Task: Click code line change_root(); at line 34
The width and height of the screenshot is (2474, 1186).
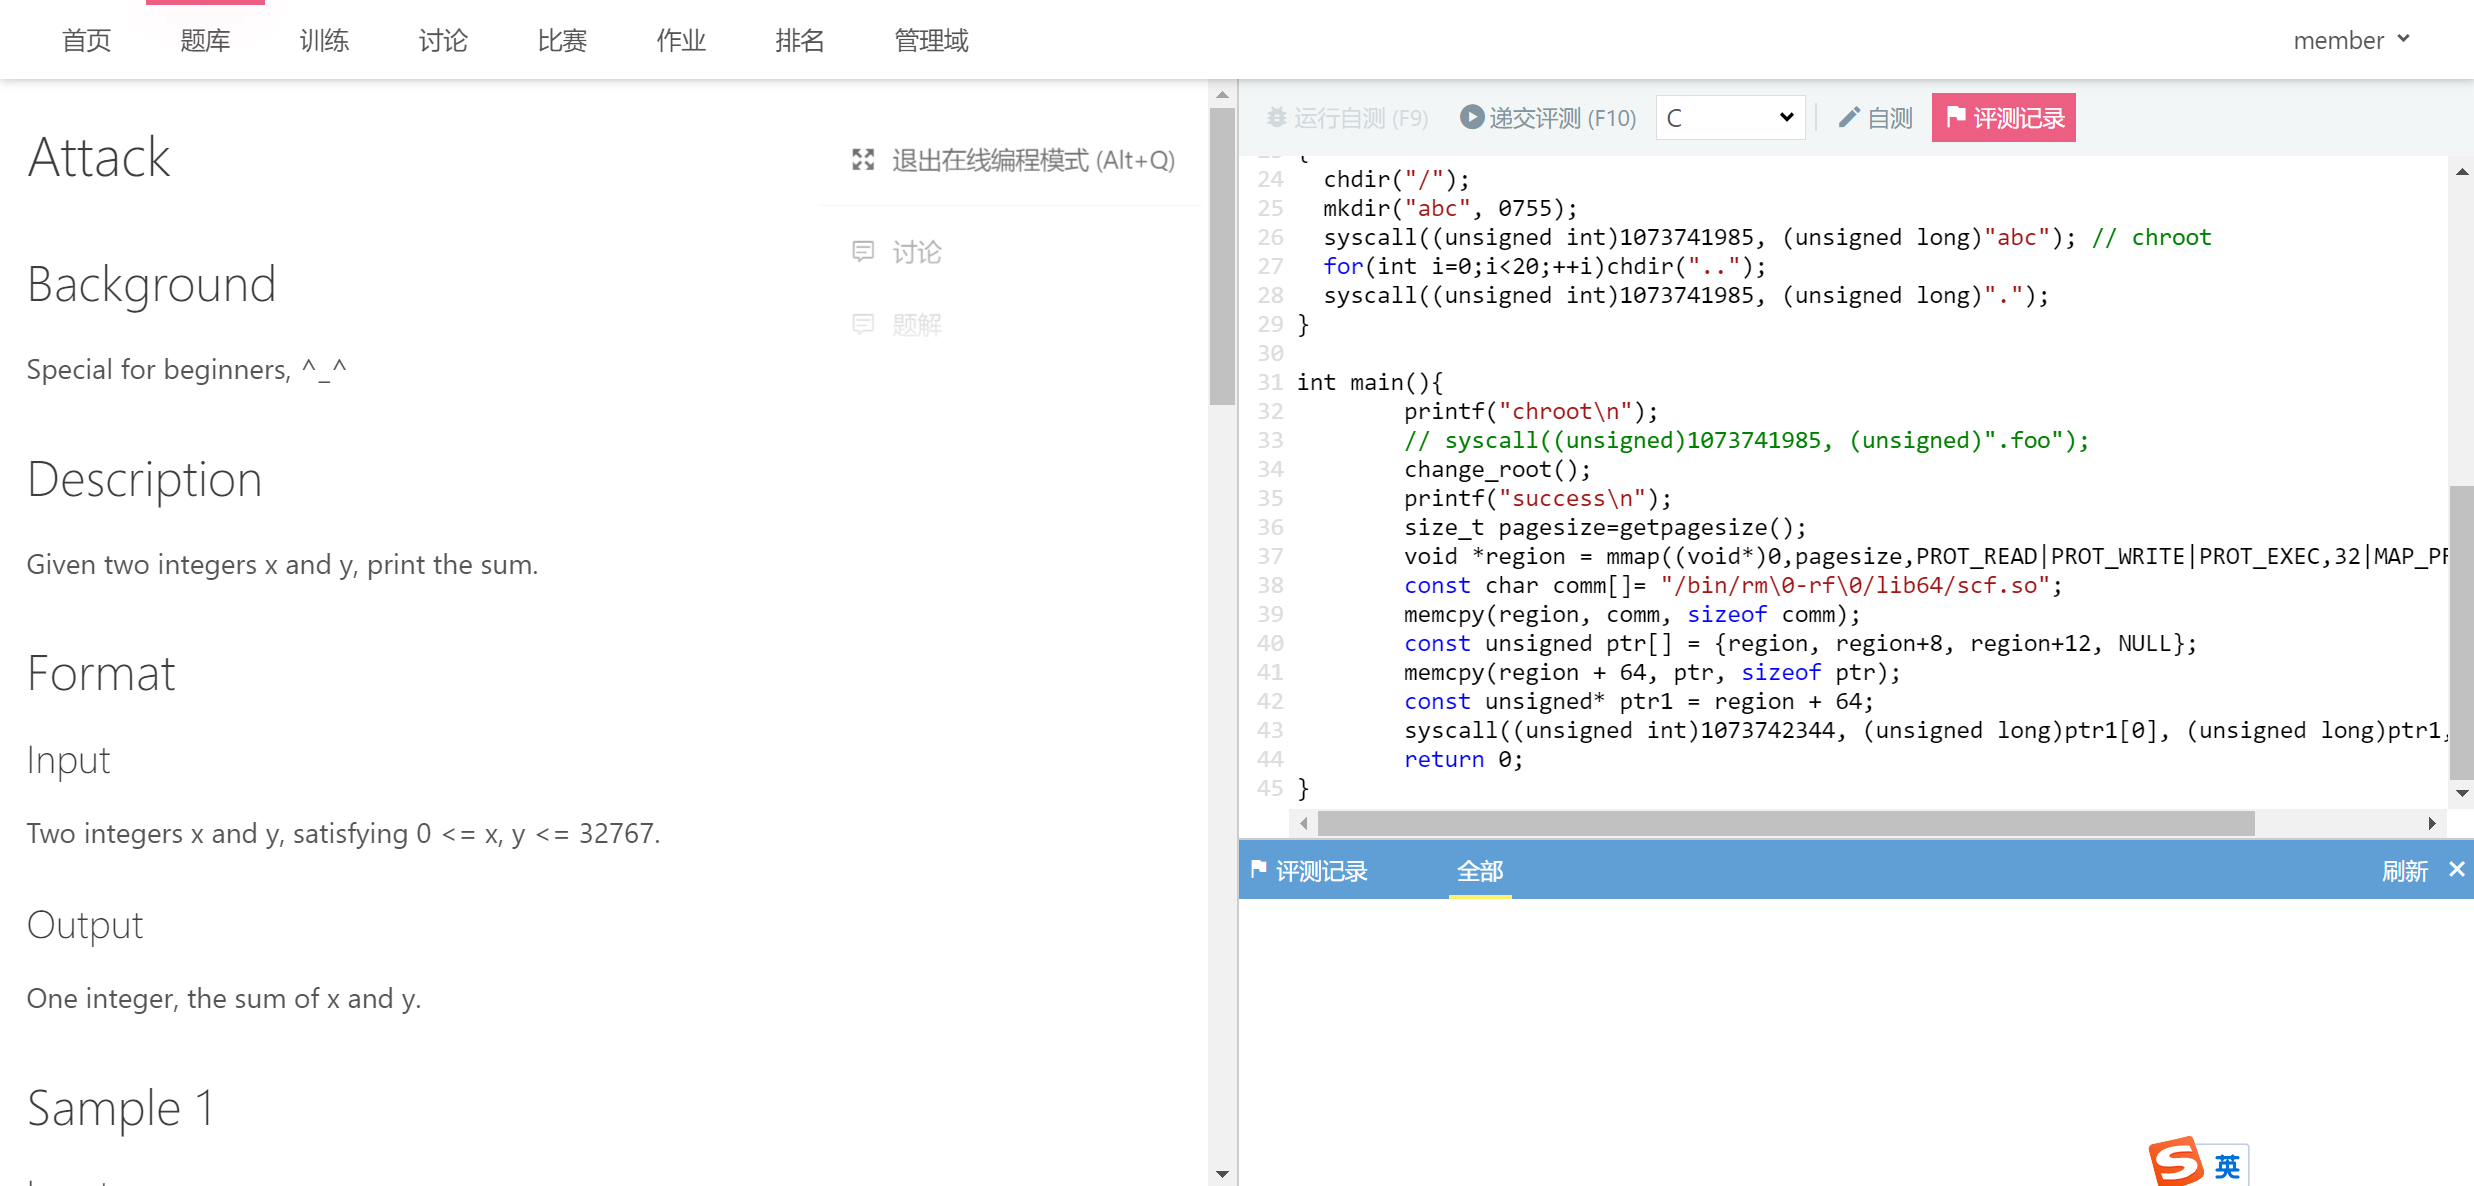Action: pyautogui.click(x=1497, y=469)
